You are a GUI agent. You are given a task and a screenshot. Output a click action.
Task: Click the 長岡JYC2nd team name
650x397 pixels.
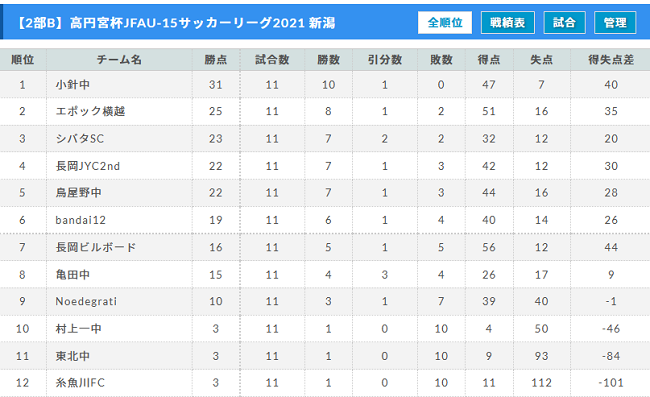(x=87, y=166)
